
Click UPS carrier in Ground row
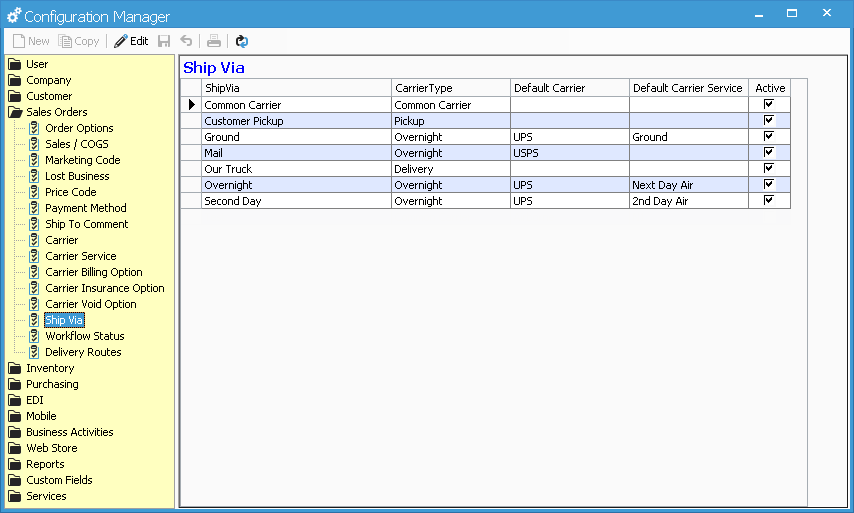[x=570, y=137]
